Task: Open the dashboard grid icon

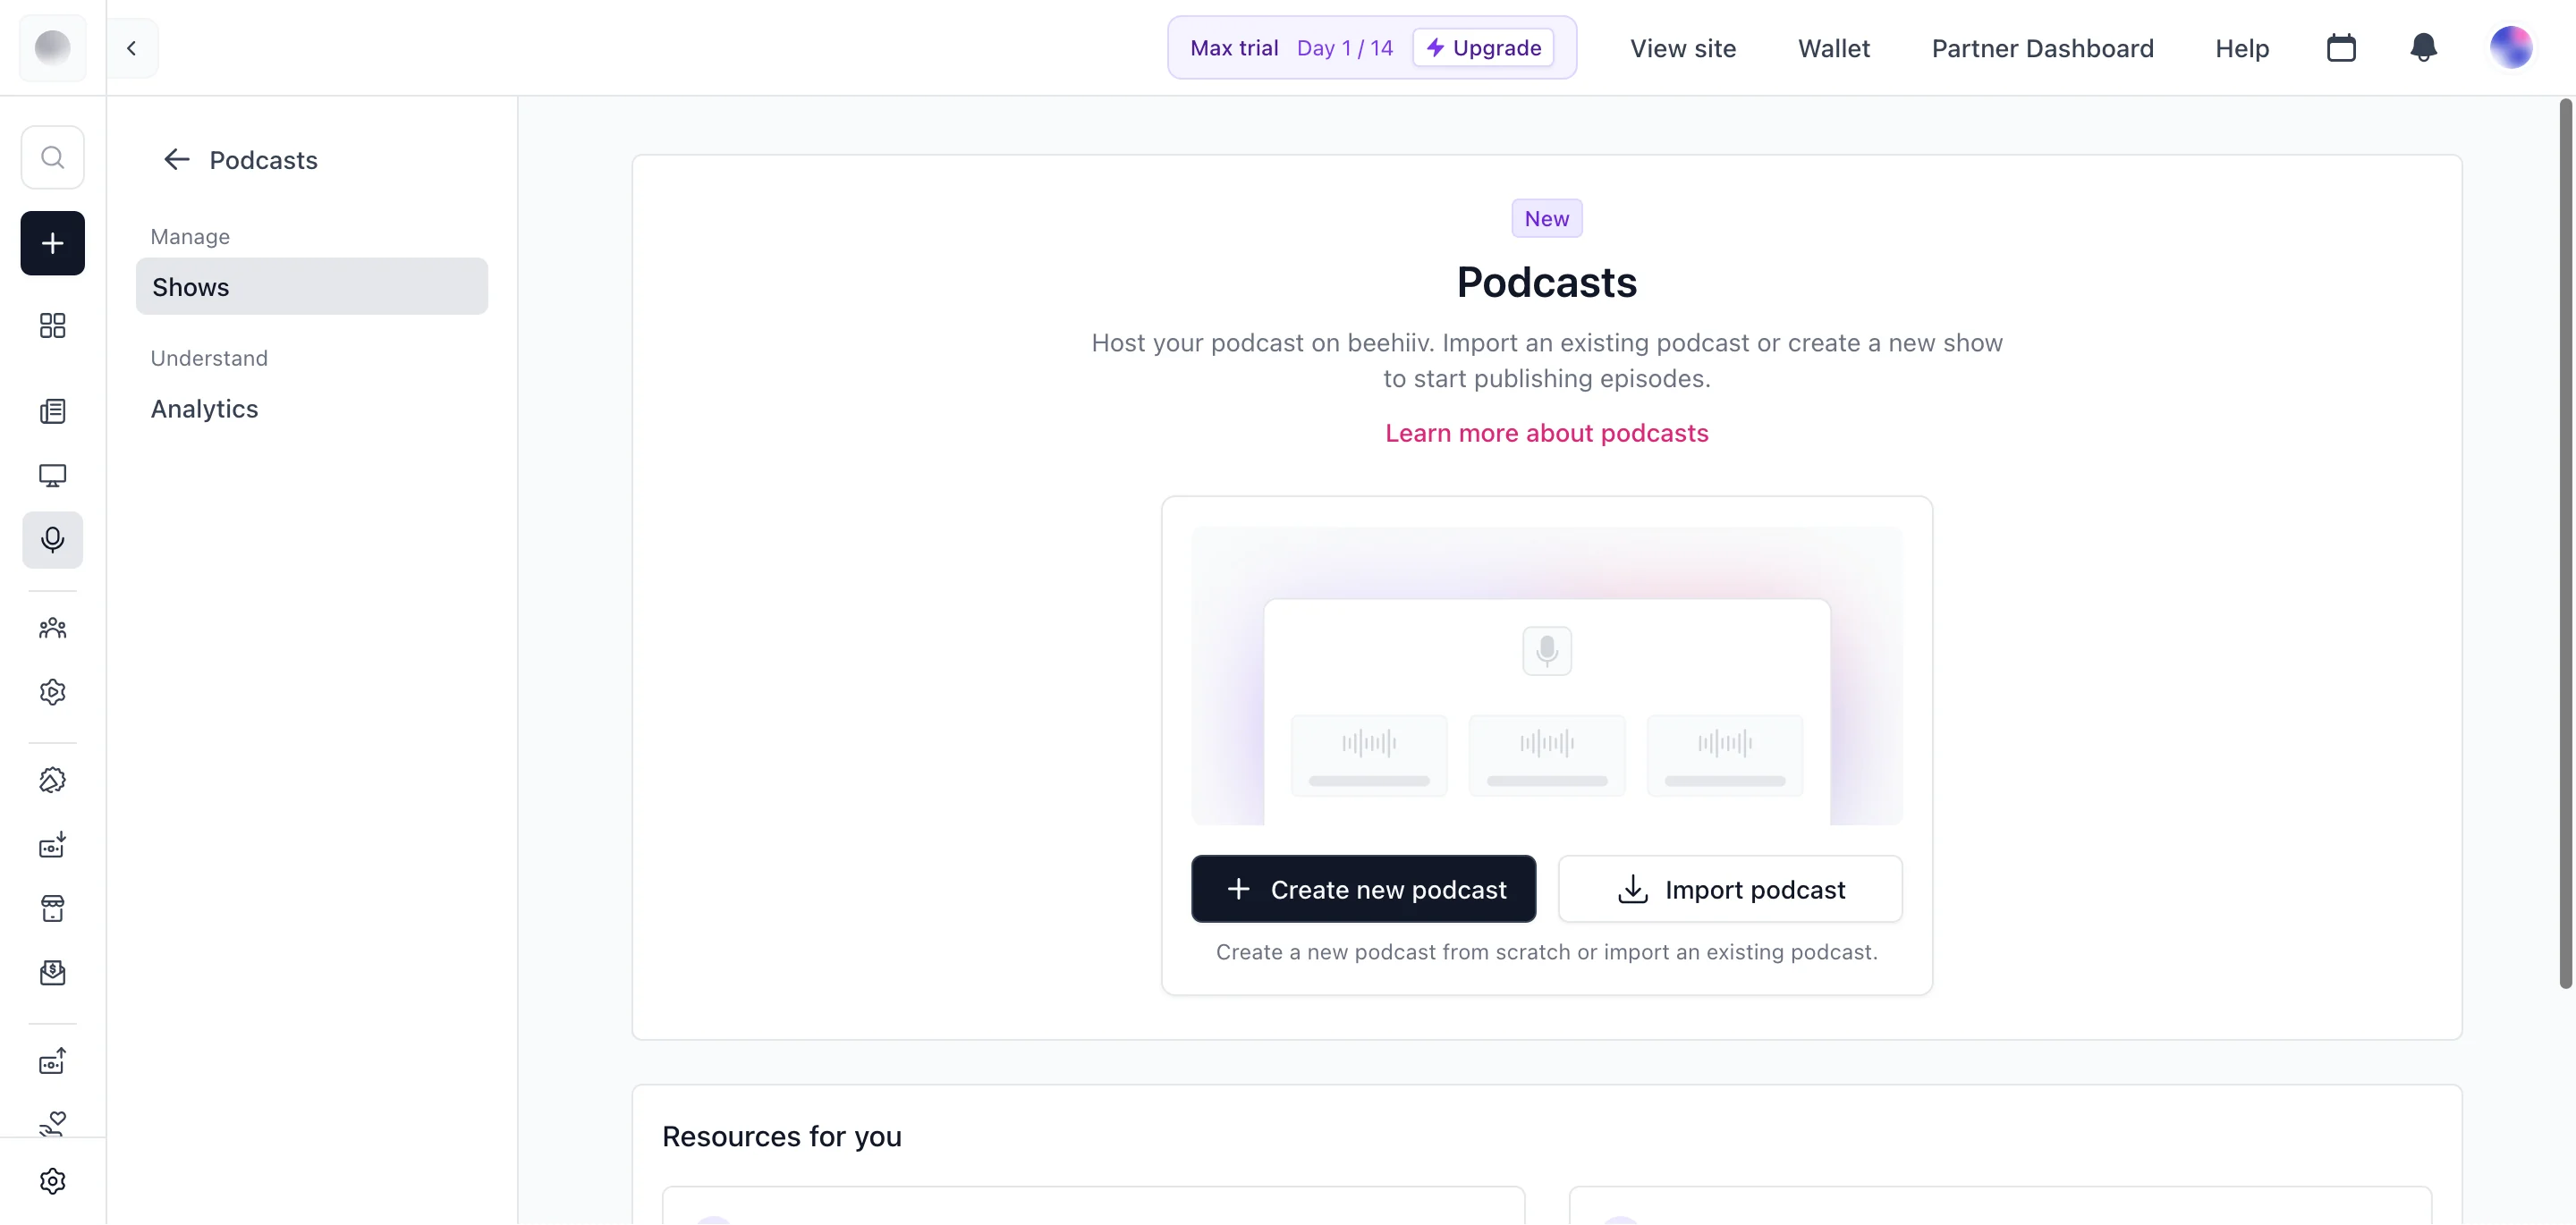Action: point(52,325)
